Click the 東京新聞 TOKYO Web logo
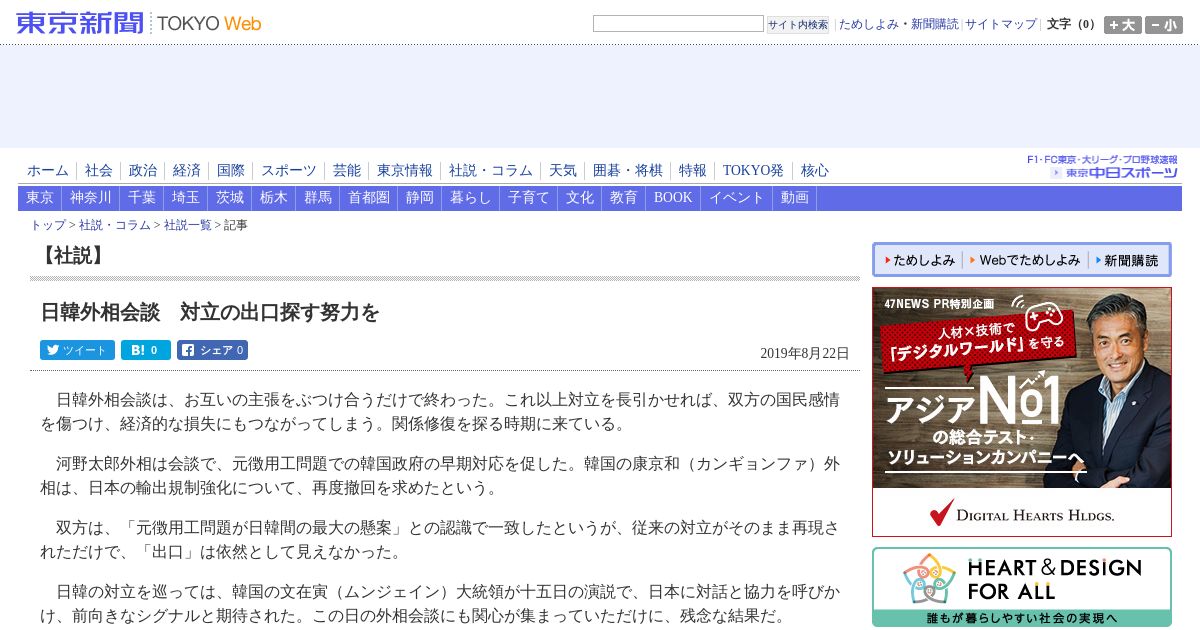The height and width of the screenshot is (630, 1200). click(x=139, y=23)
